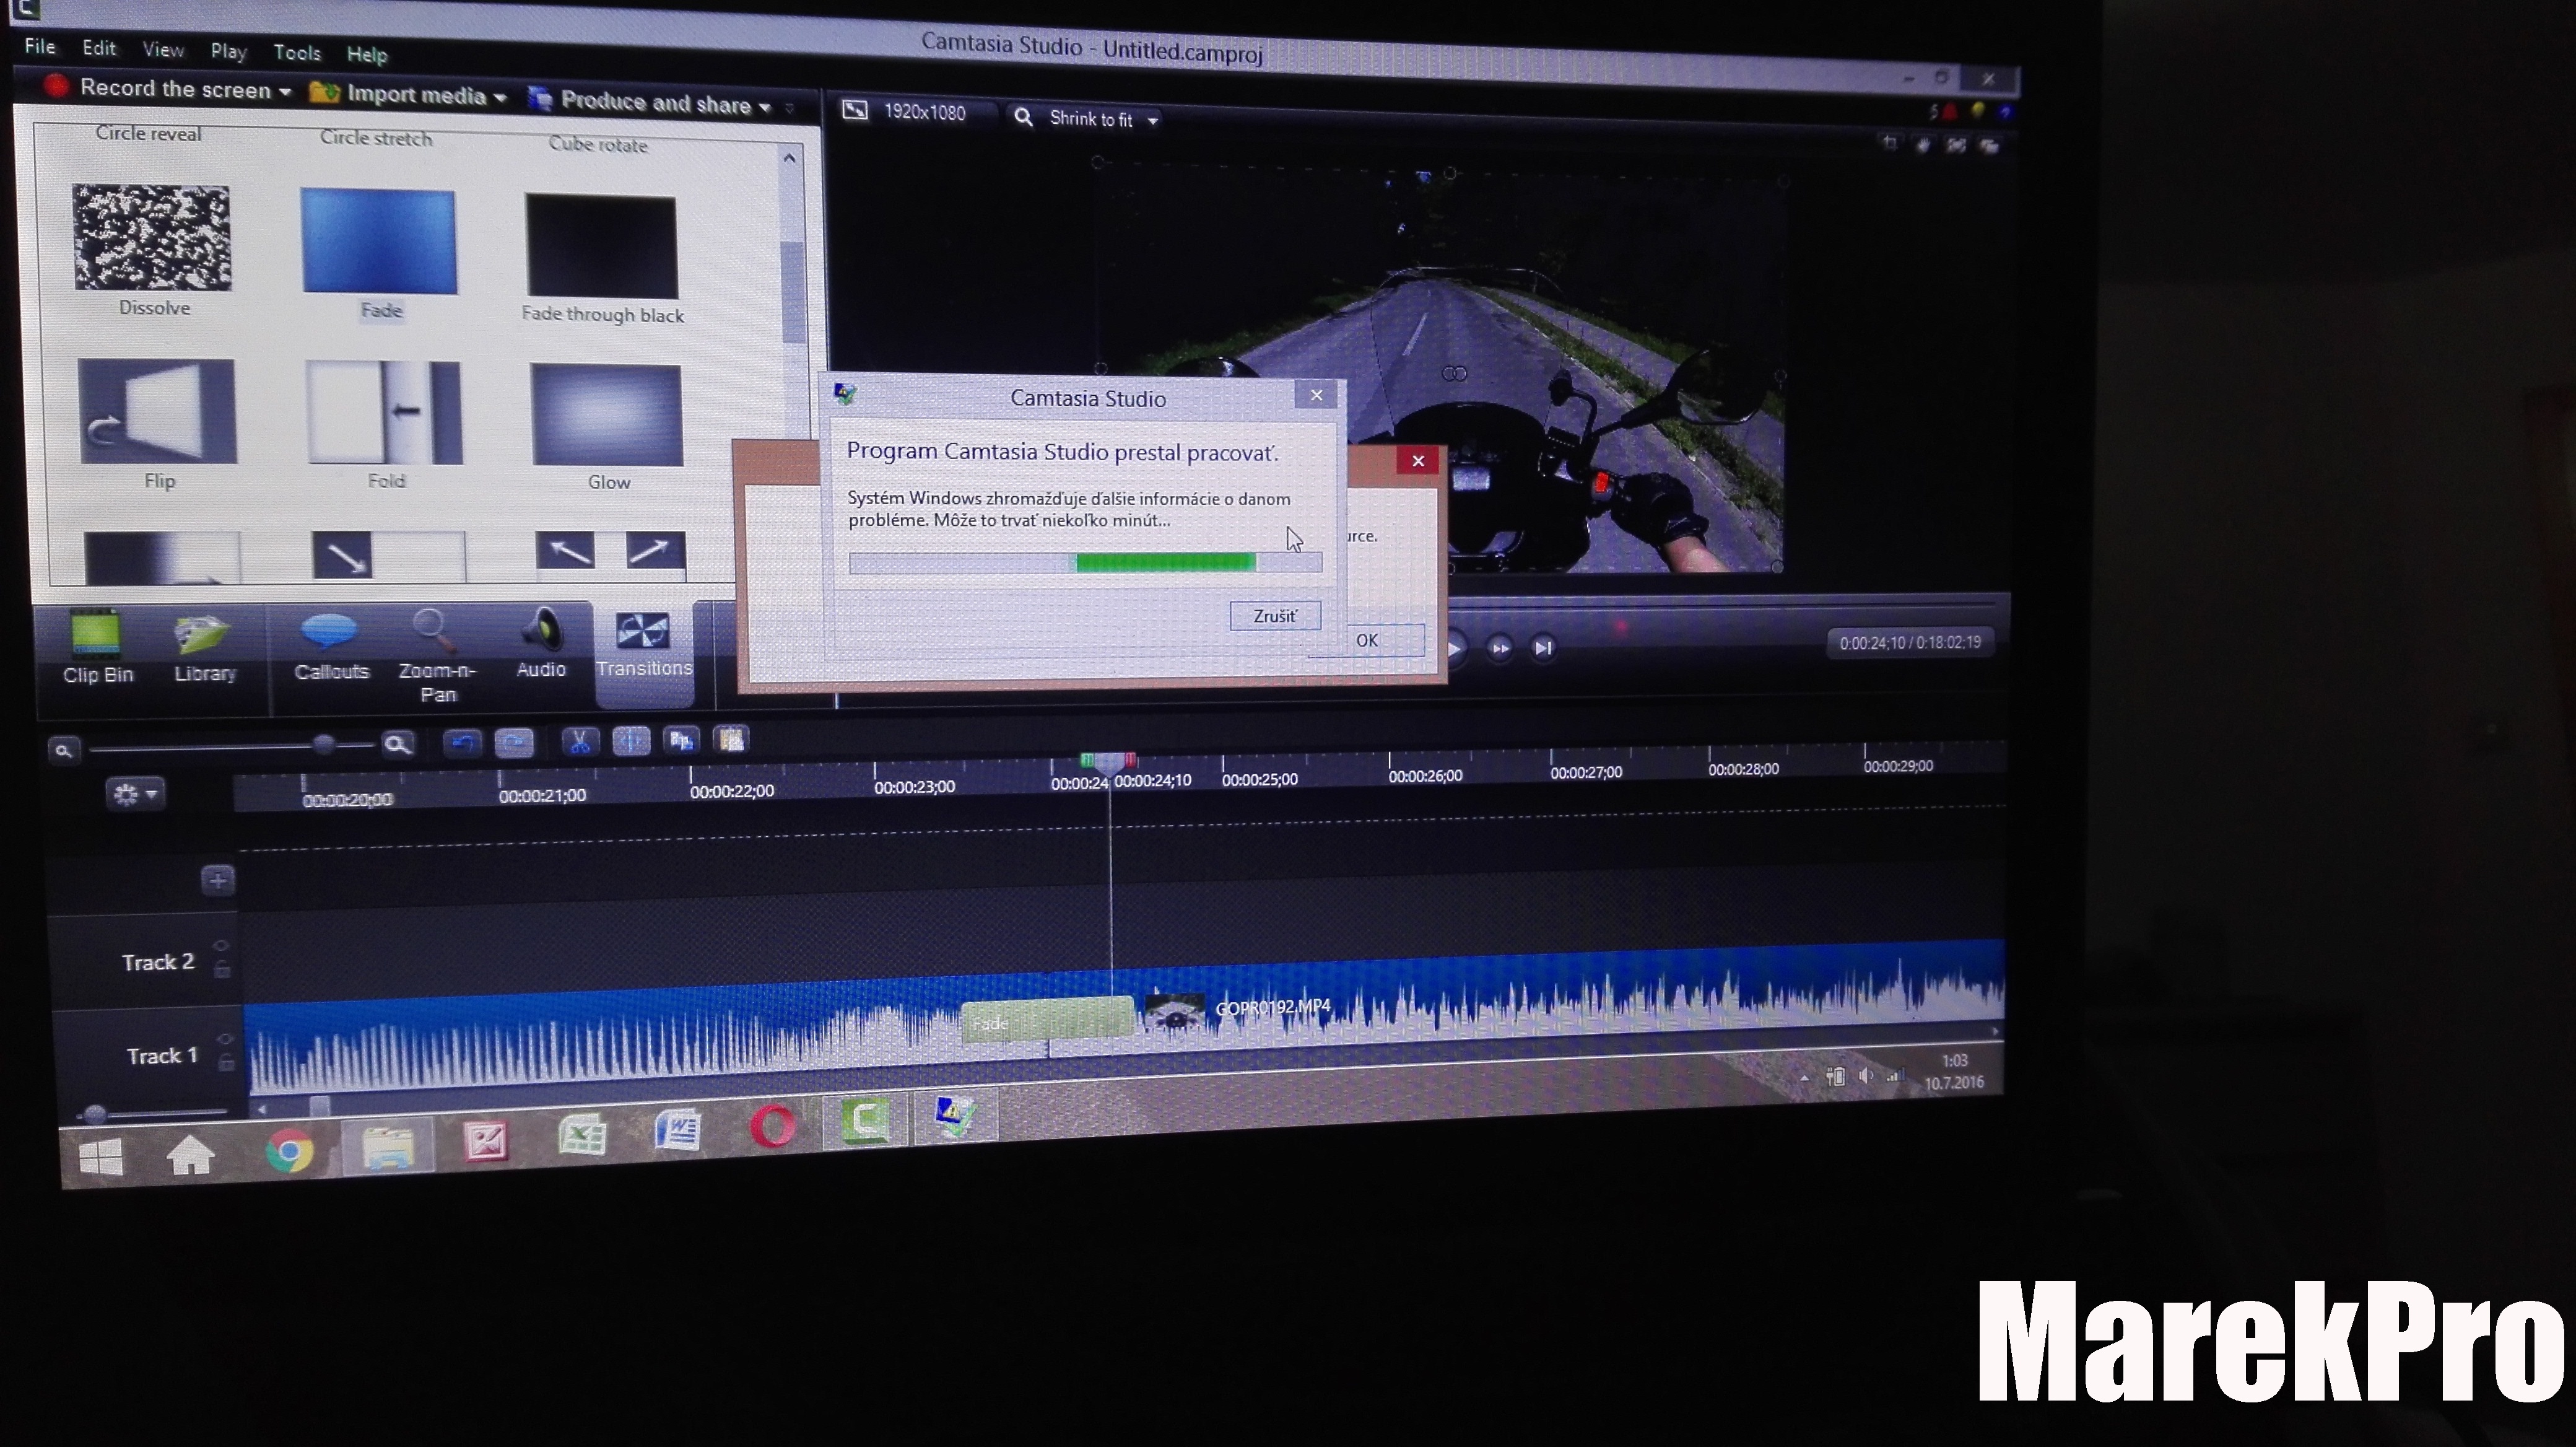Open the Audio tool panel
Viewport: 2576px width, 1447px height.
[x=541, y=645]
